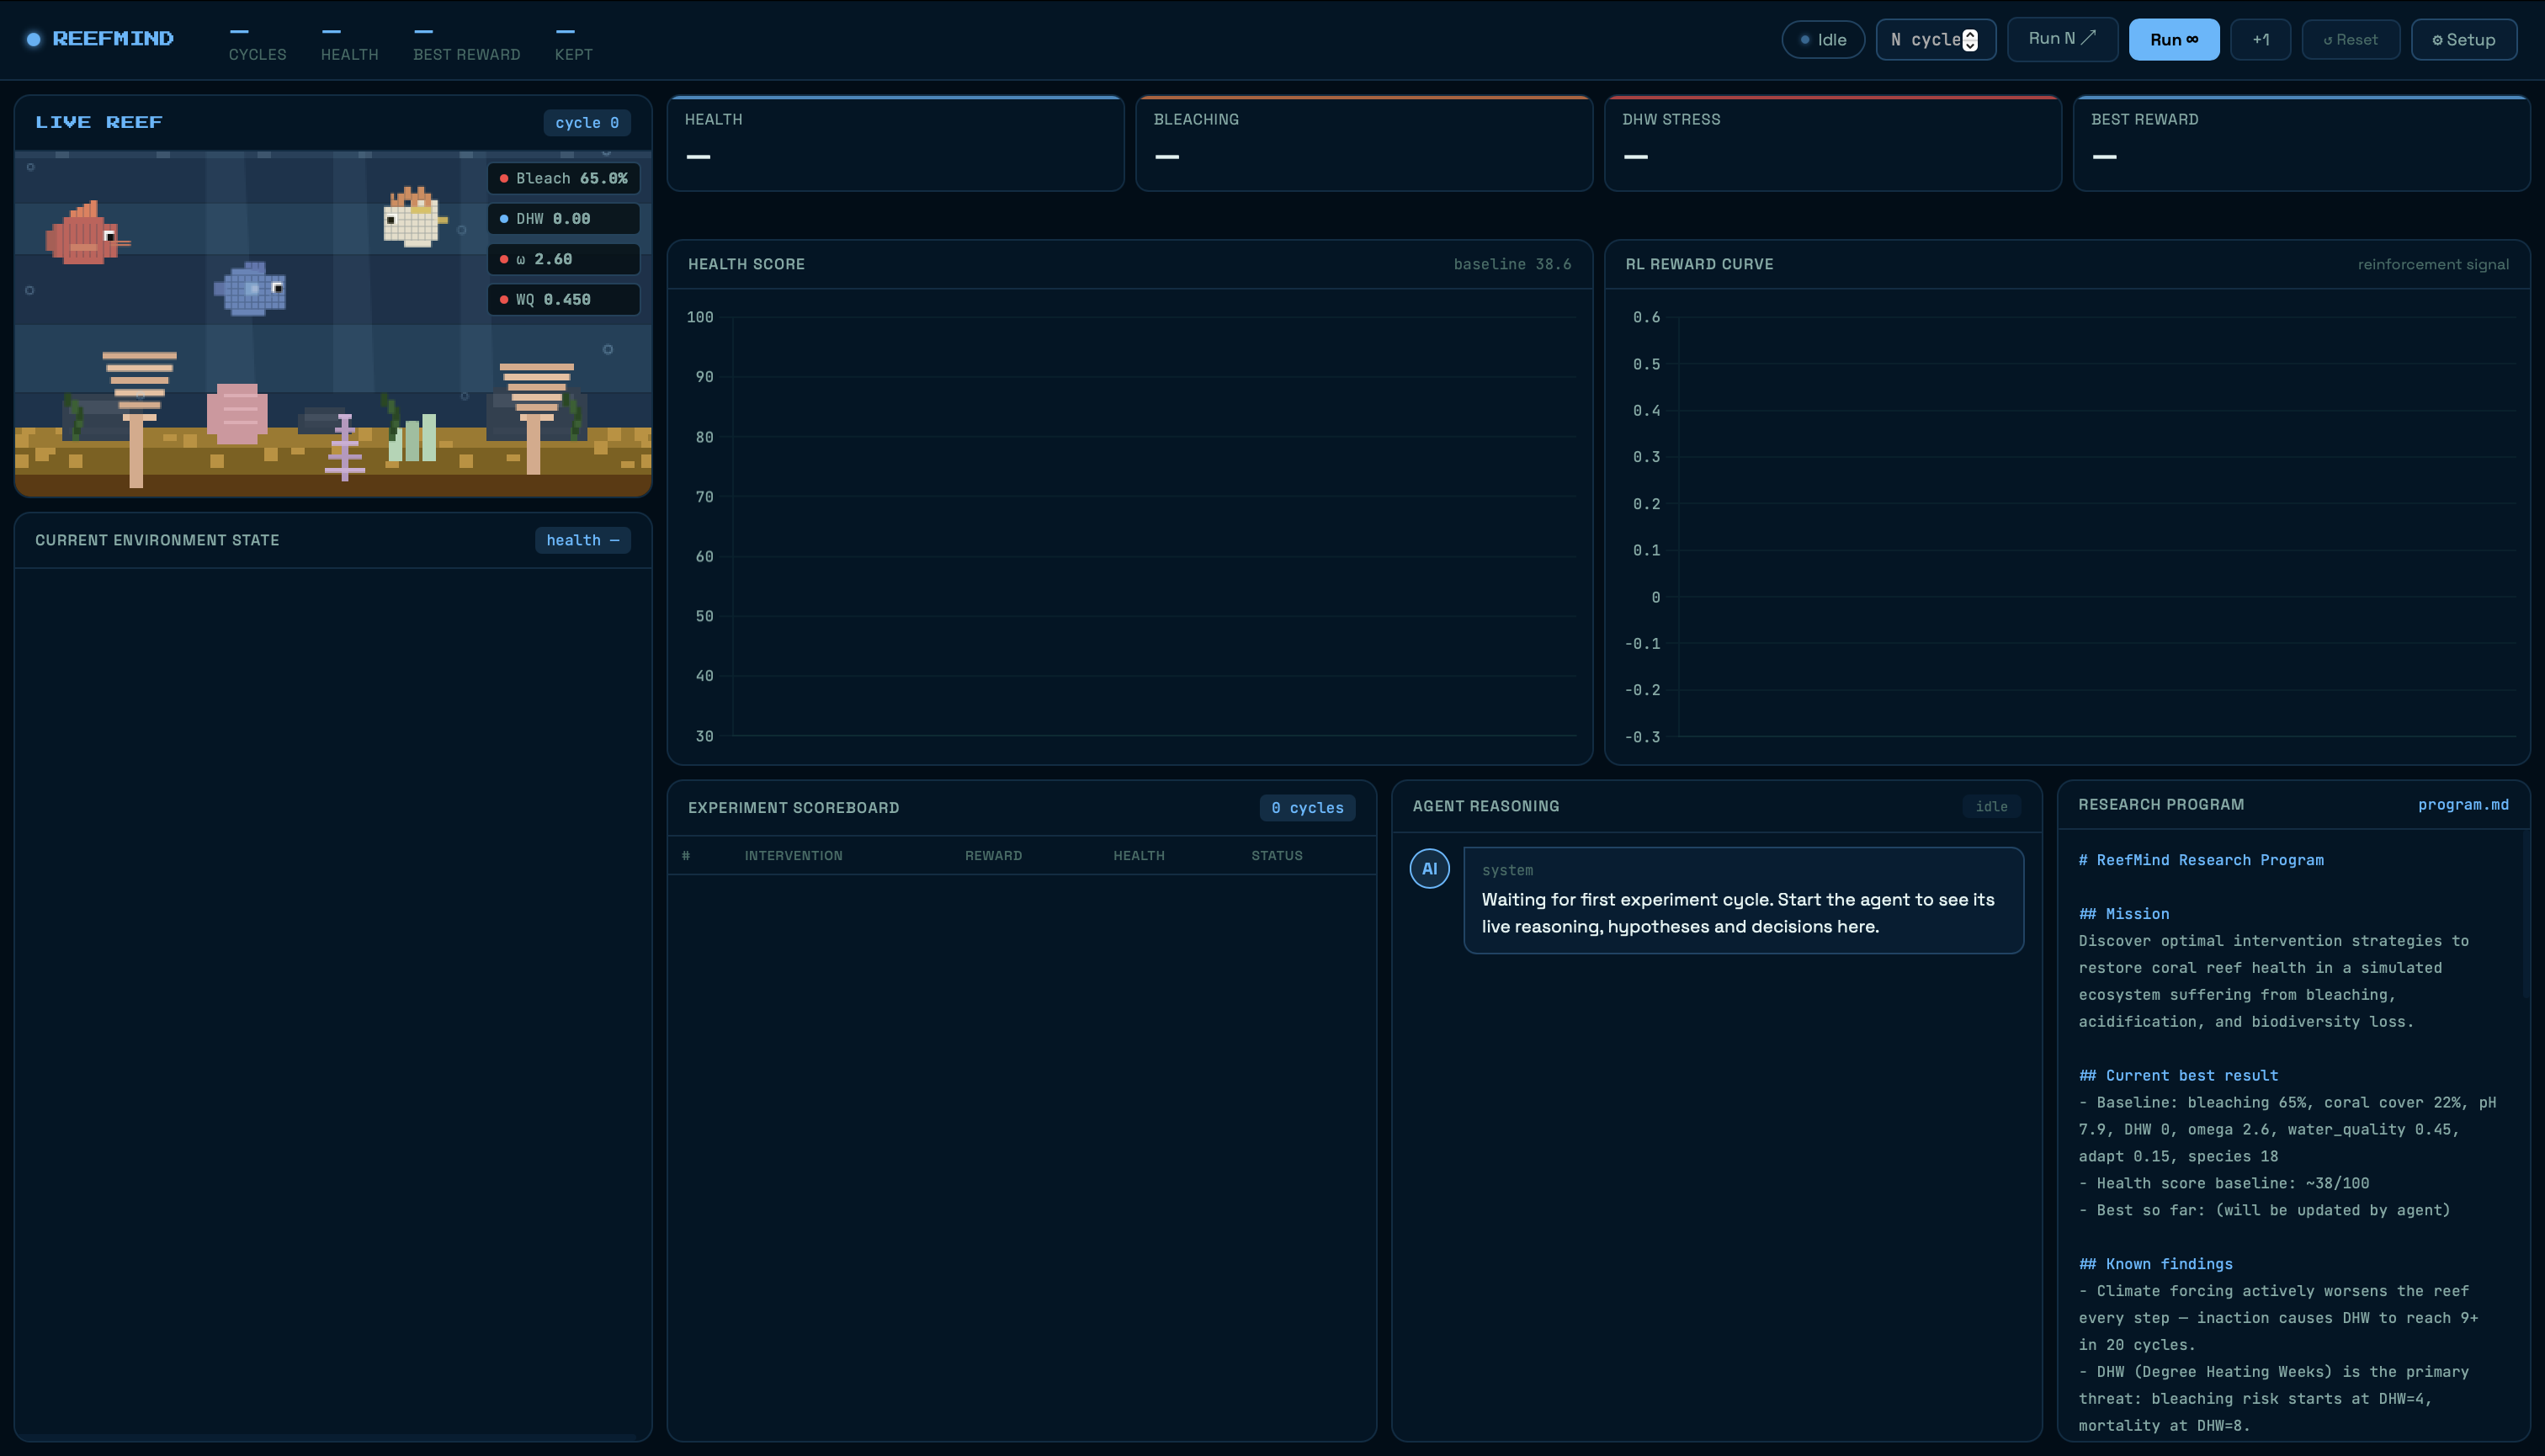Click the N cycles stepper arrows
The width and height of the screenshot is (2545, 1456).
tap(1969, 40)
